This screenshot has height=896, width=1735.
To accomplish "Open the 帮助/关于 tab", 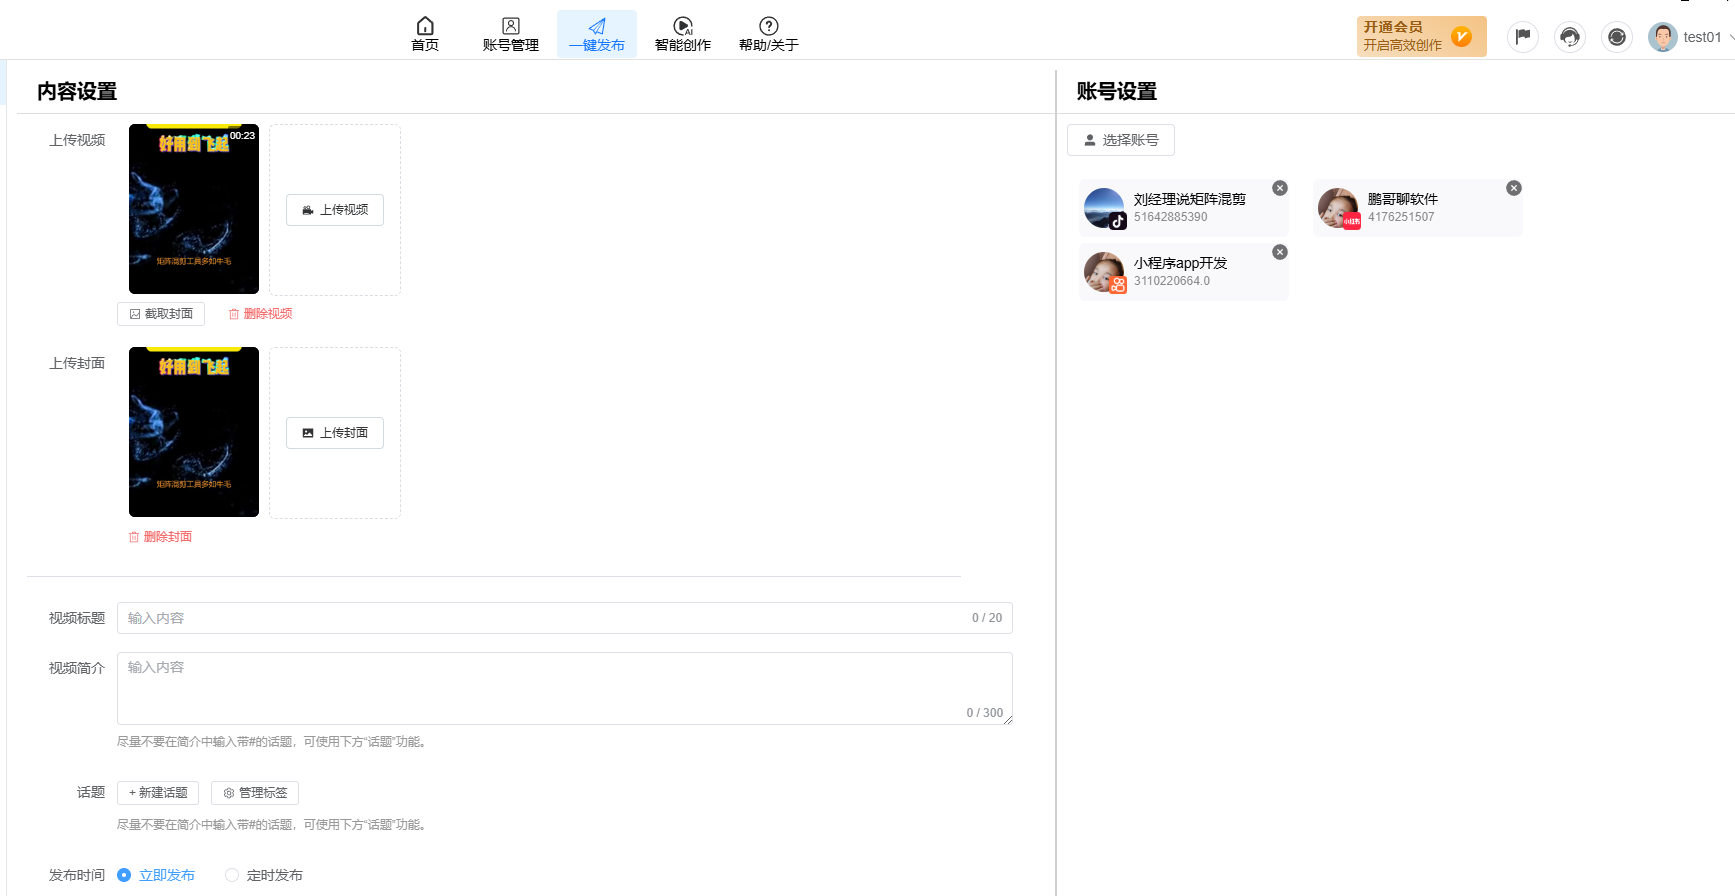I will [768, 34].
